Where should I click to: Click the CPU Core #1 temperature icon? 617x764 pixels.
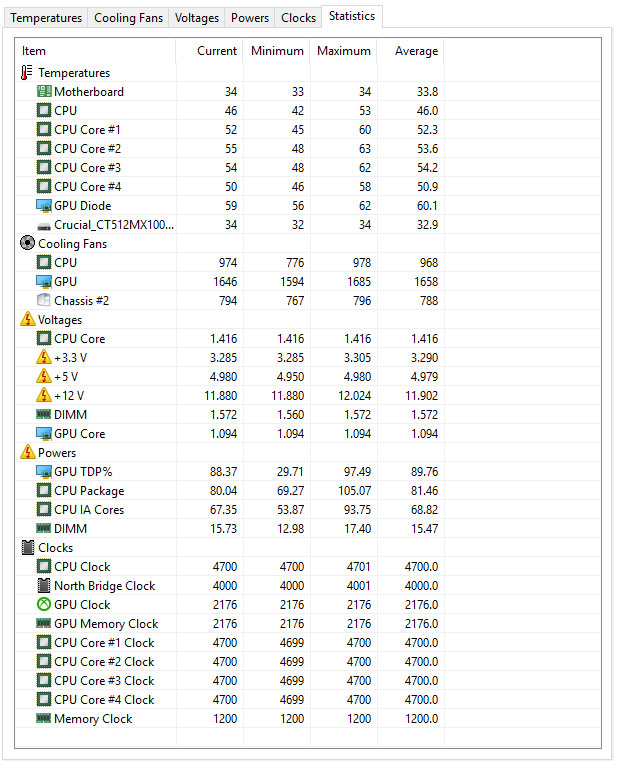(44, 130)
